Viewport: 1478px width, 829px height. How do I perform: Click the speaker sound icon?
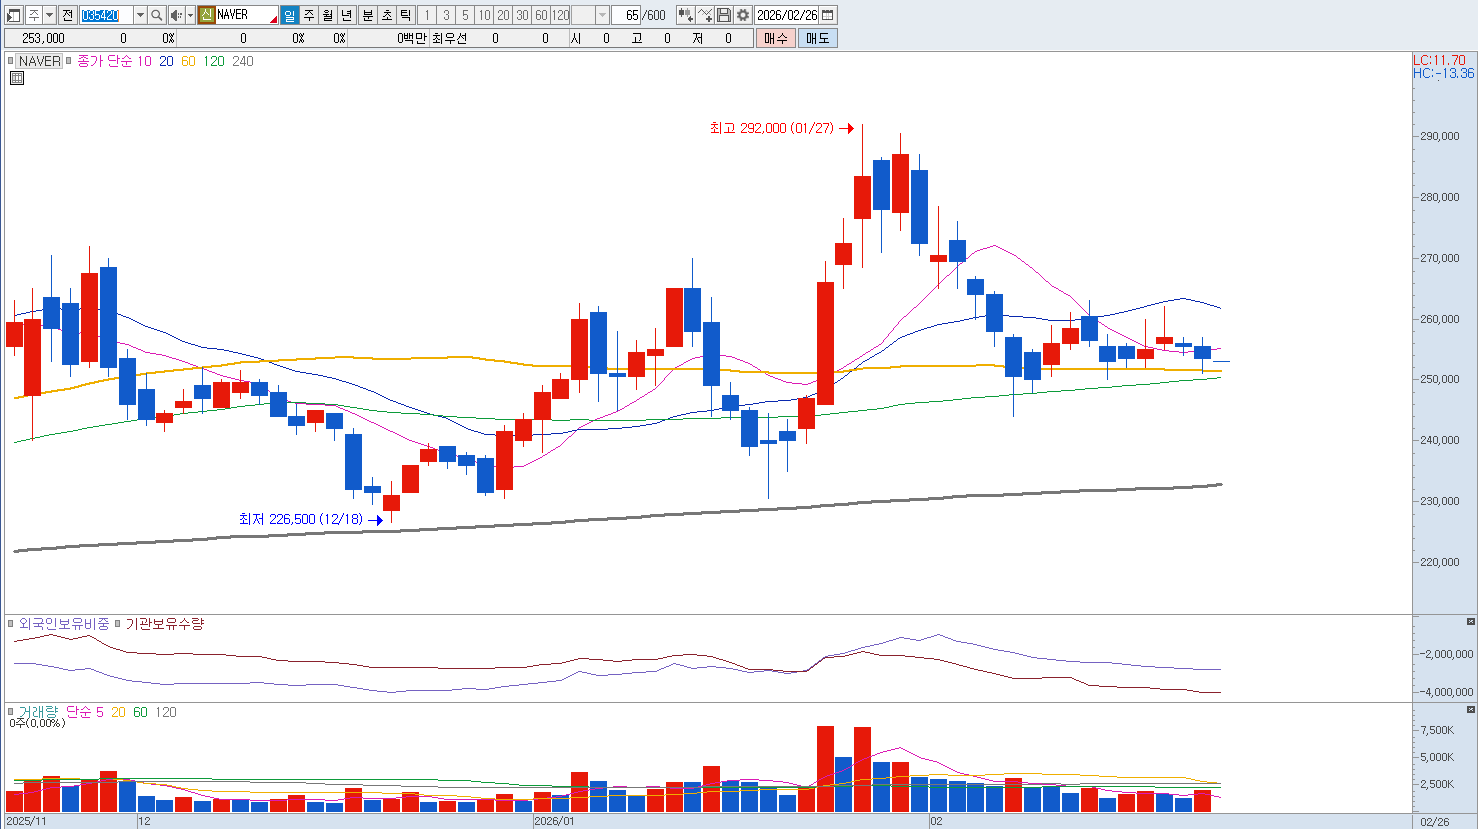pos(176,15)
